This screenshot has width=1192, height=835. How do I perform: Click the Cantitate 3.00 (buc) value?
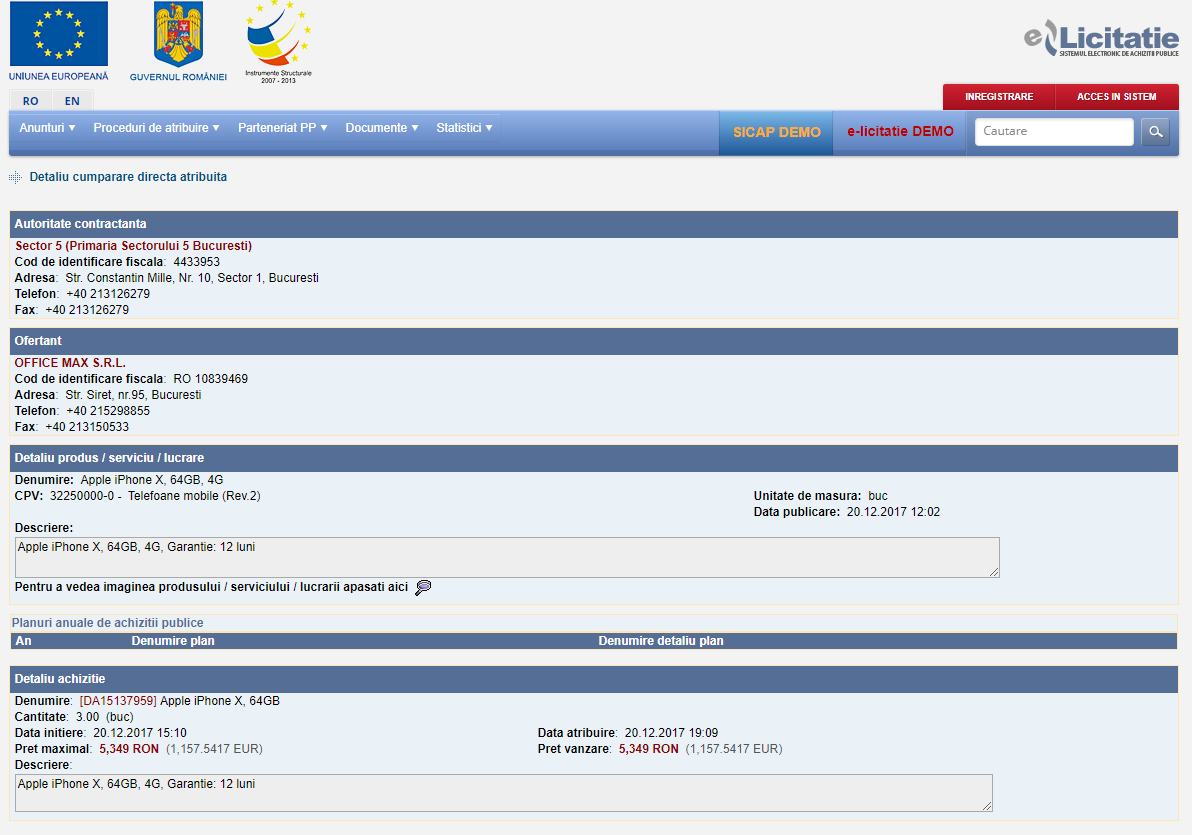click(x=104, y=717)
